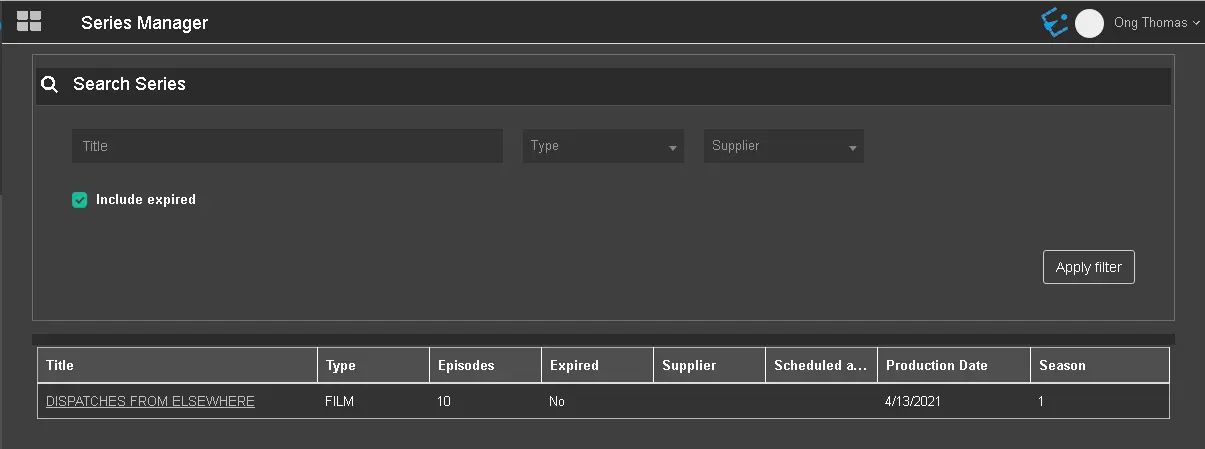Click the Apply filter button

(x=1088, y=267)
